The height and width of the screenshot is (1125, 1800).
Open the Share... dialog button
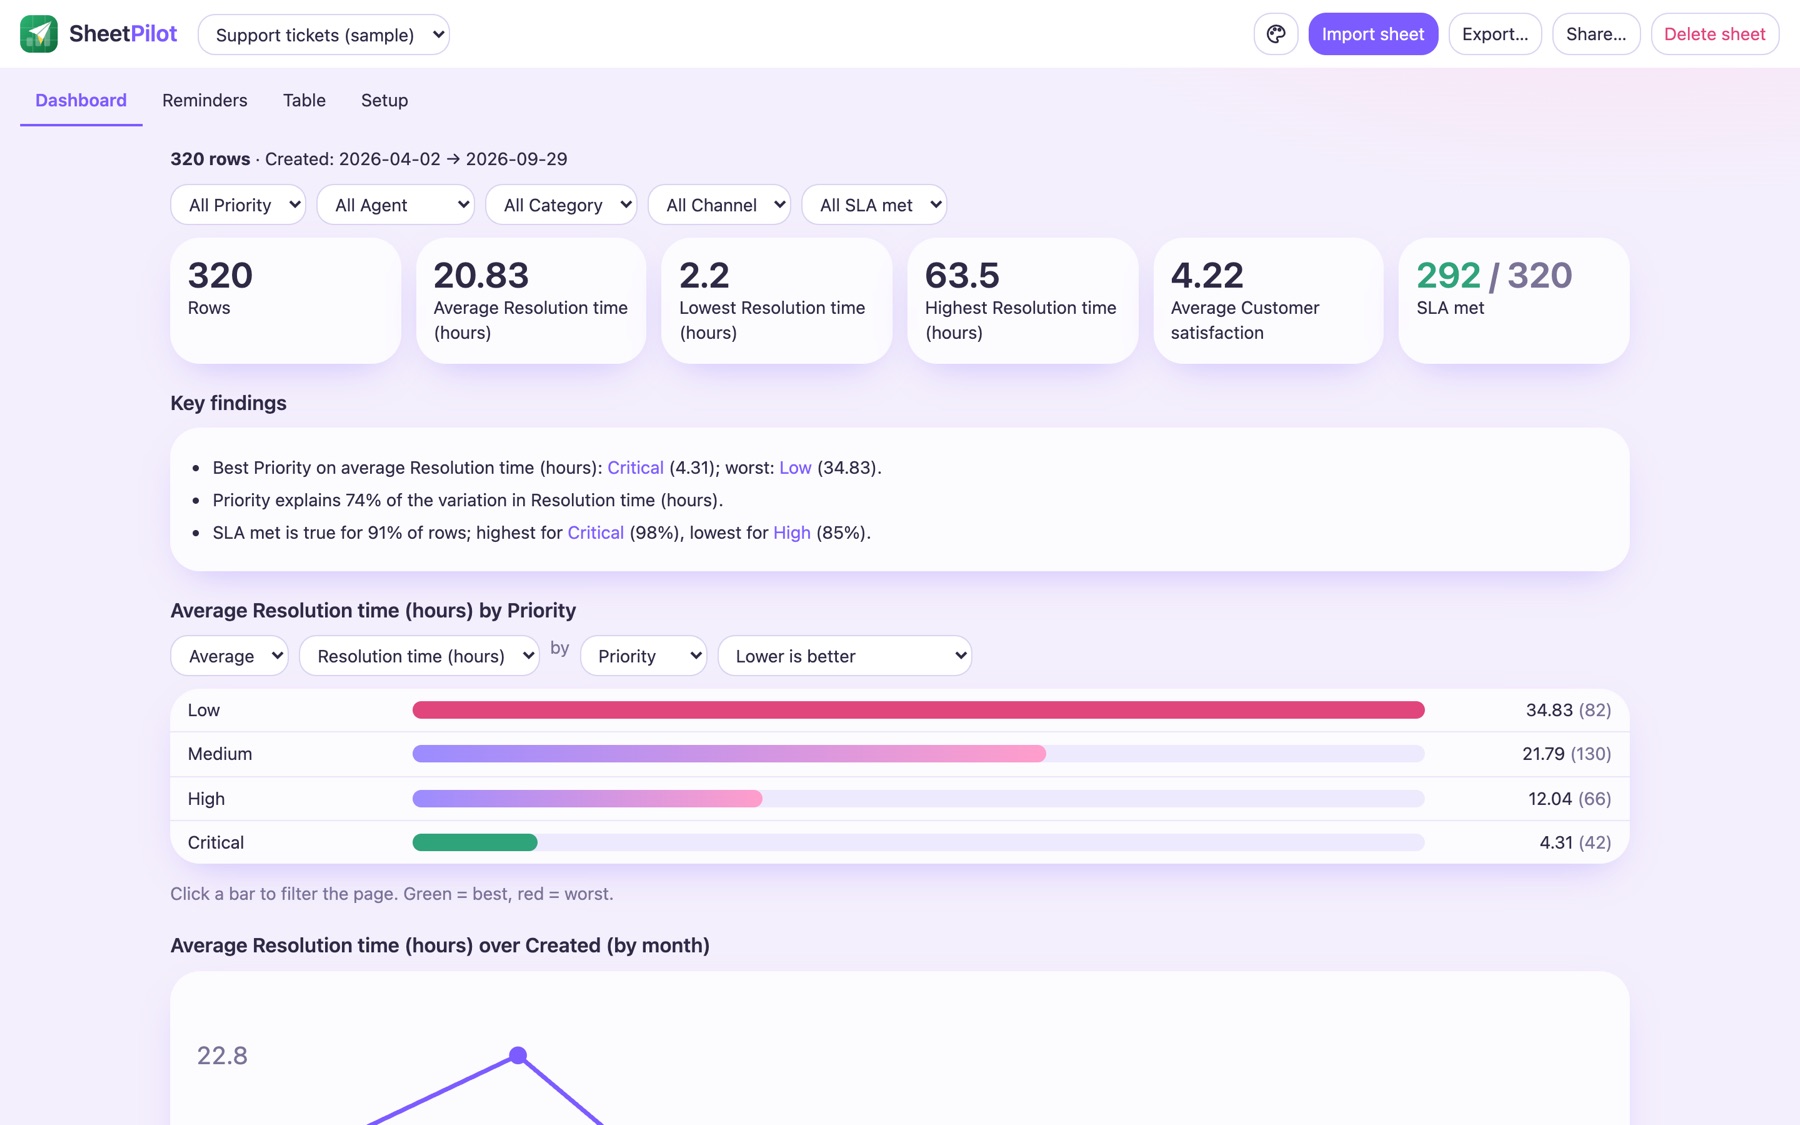point(1596,34)
